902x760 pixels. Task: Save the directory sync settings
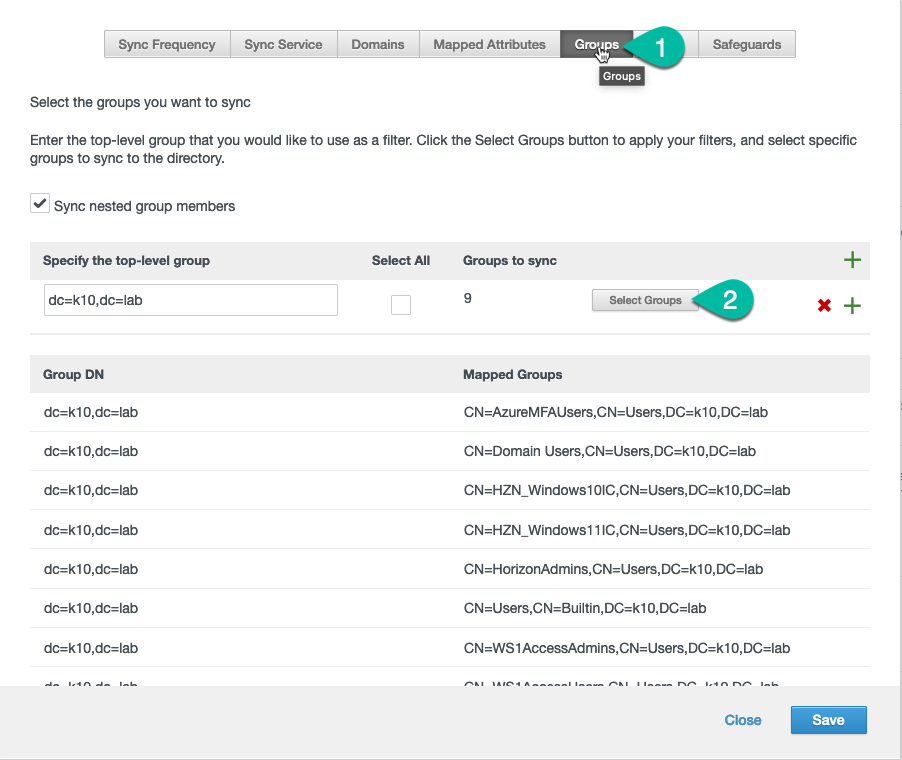[828, 720]
